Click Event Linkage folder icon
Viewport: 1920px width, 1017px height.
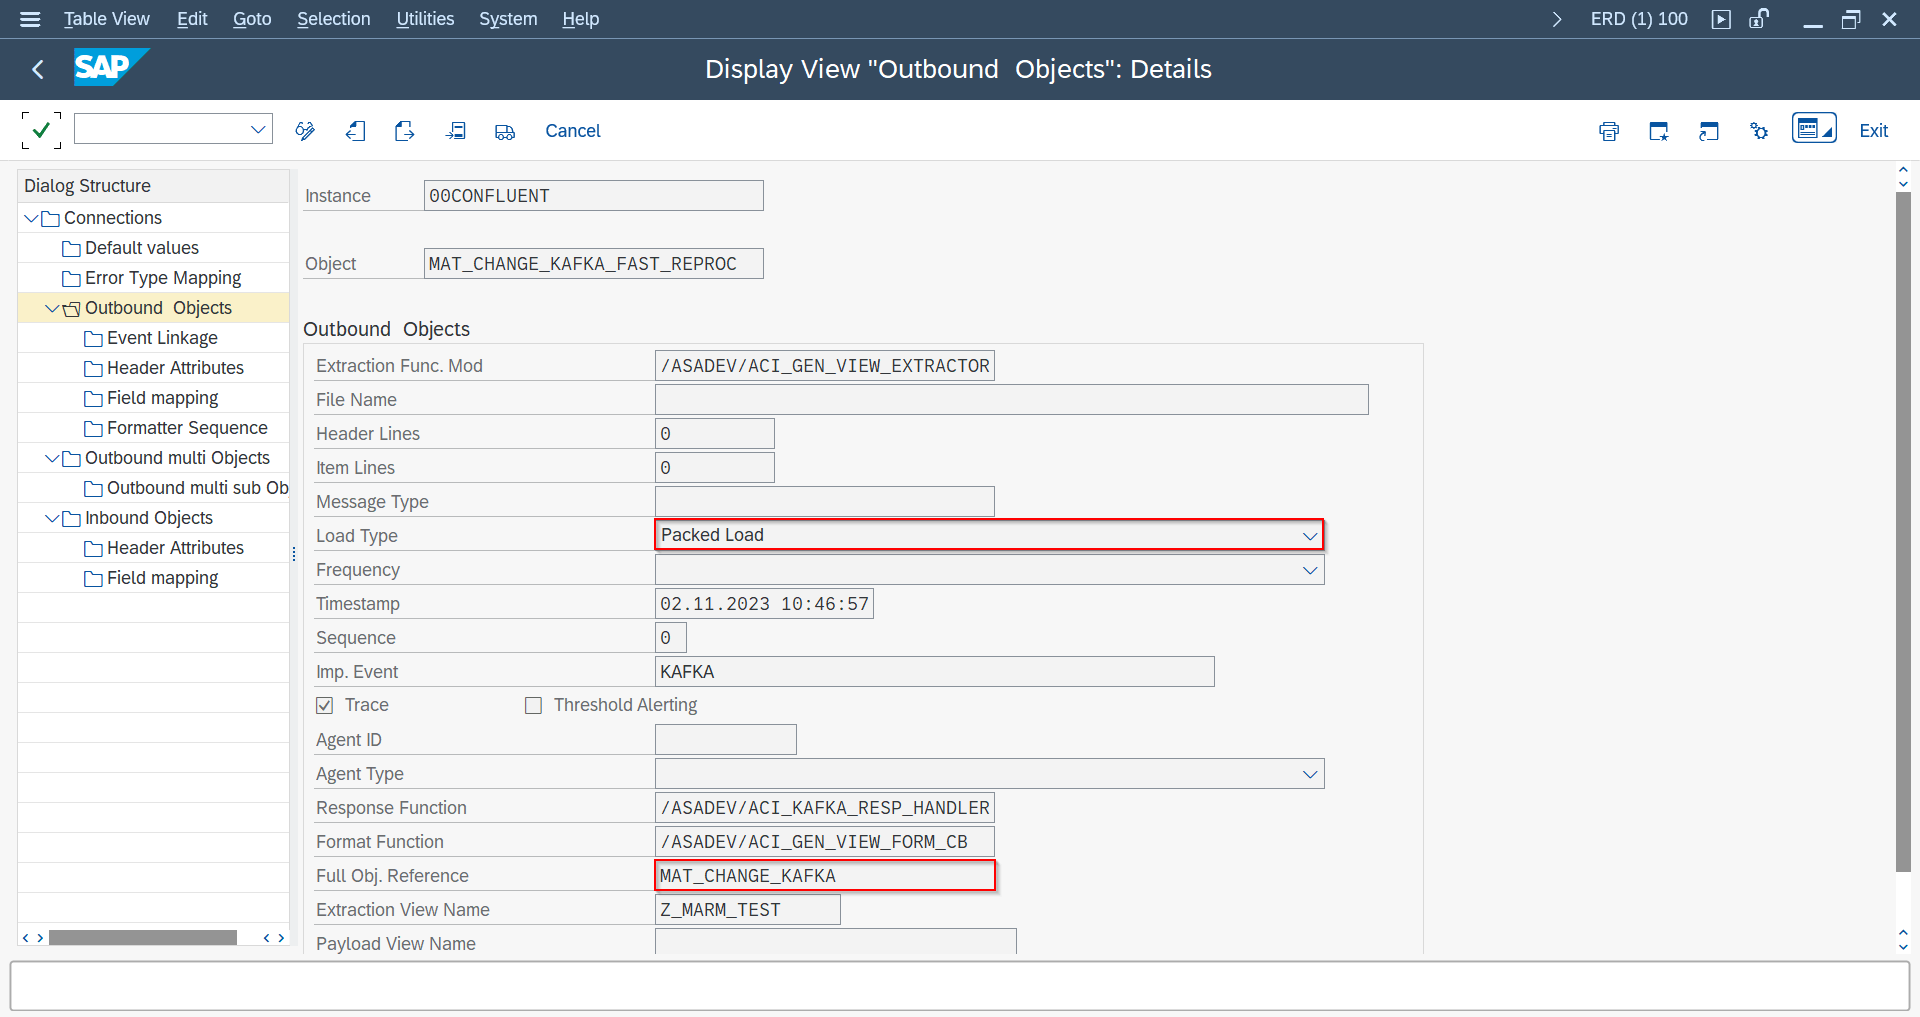93,339
